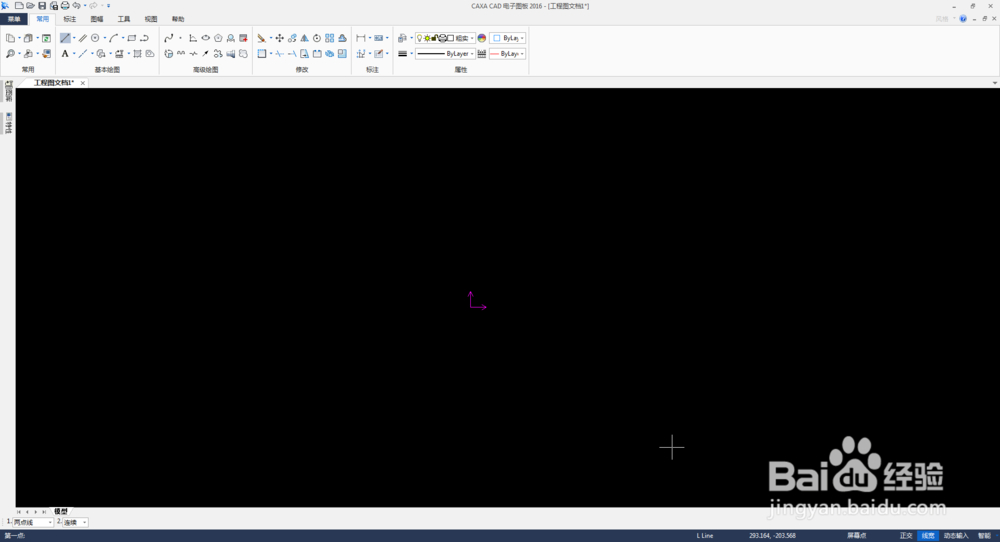
Task: Select the Mirror tool
Action: coord(304,38)
